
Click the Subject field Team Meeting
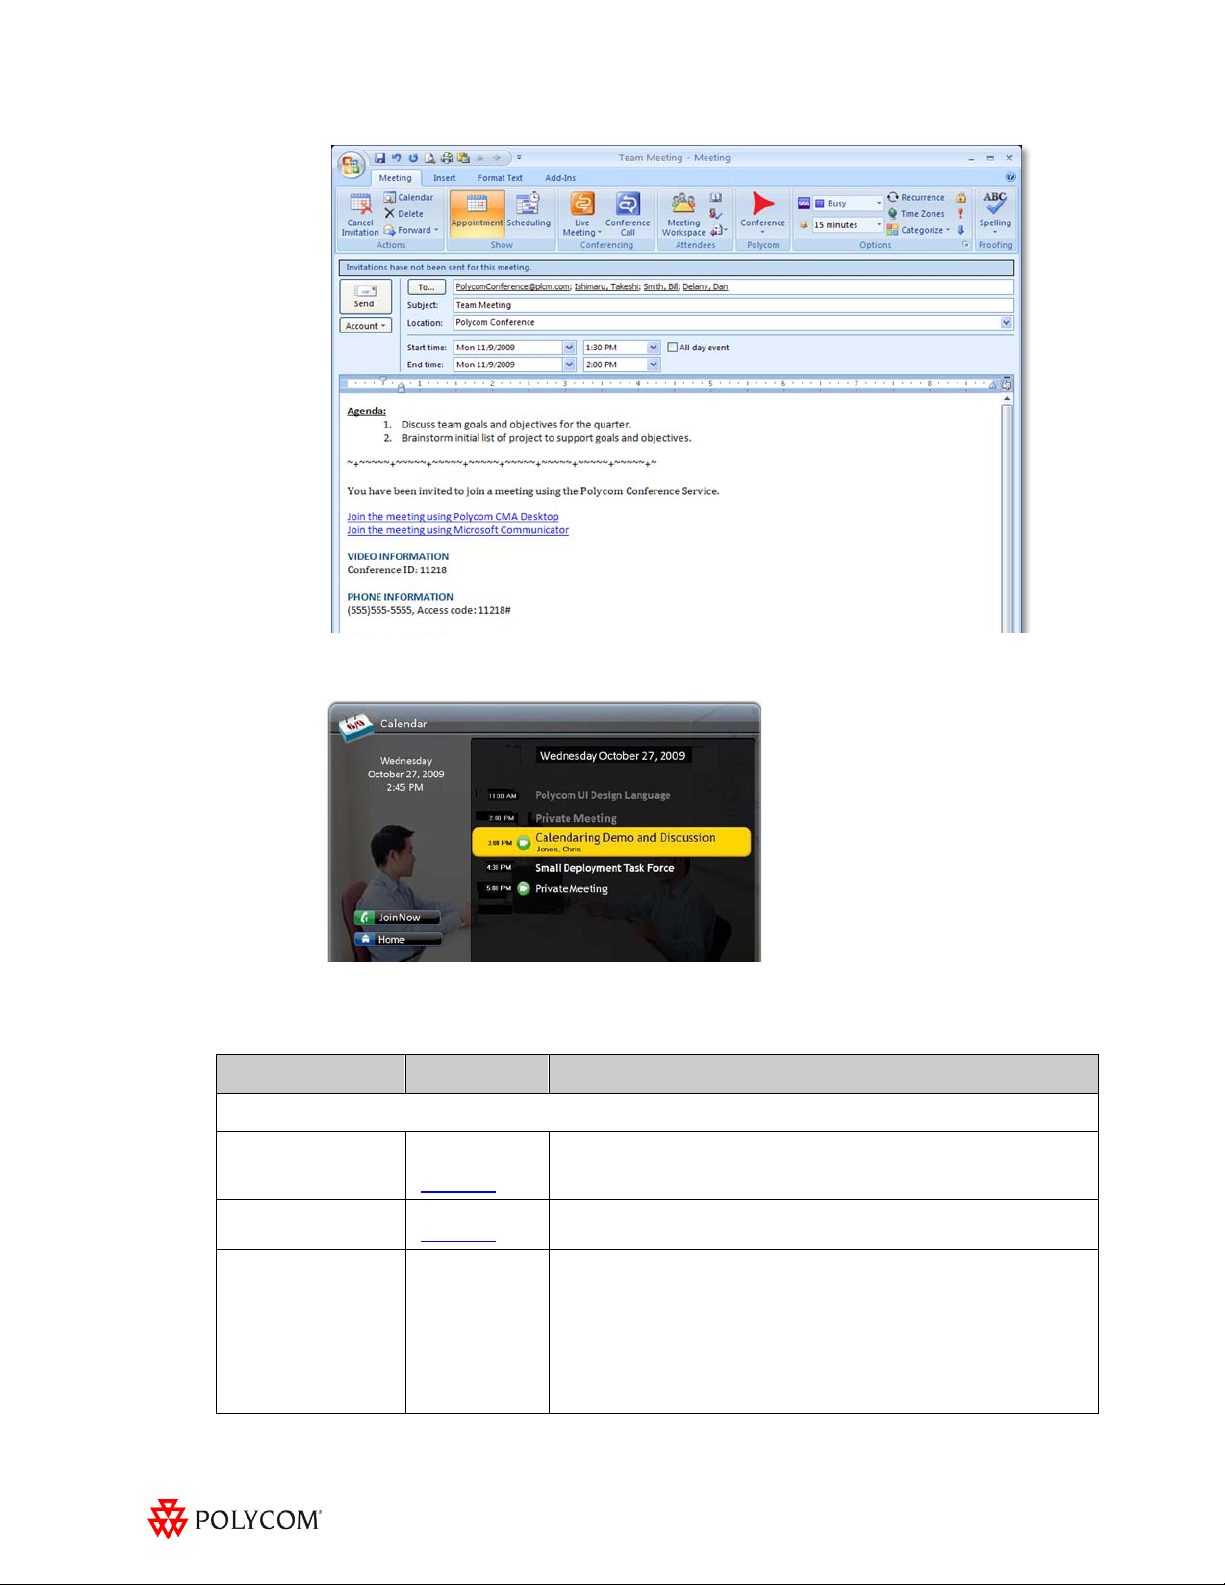point(733,305)
